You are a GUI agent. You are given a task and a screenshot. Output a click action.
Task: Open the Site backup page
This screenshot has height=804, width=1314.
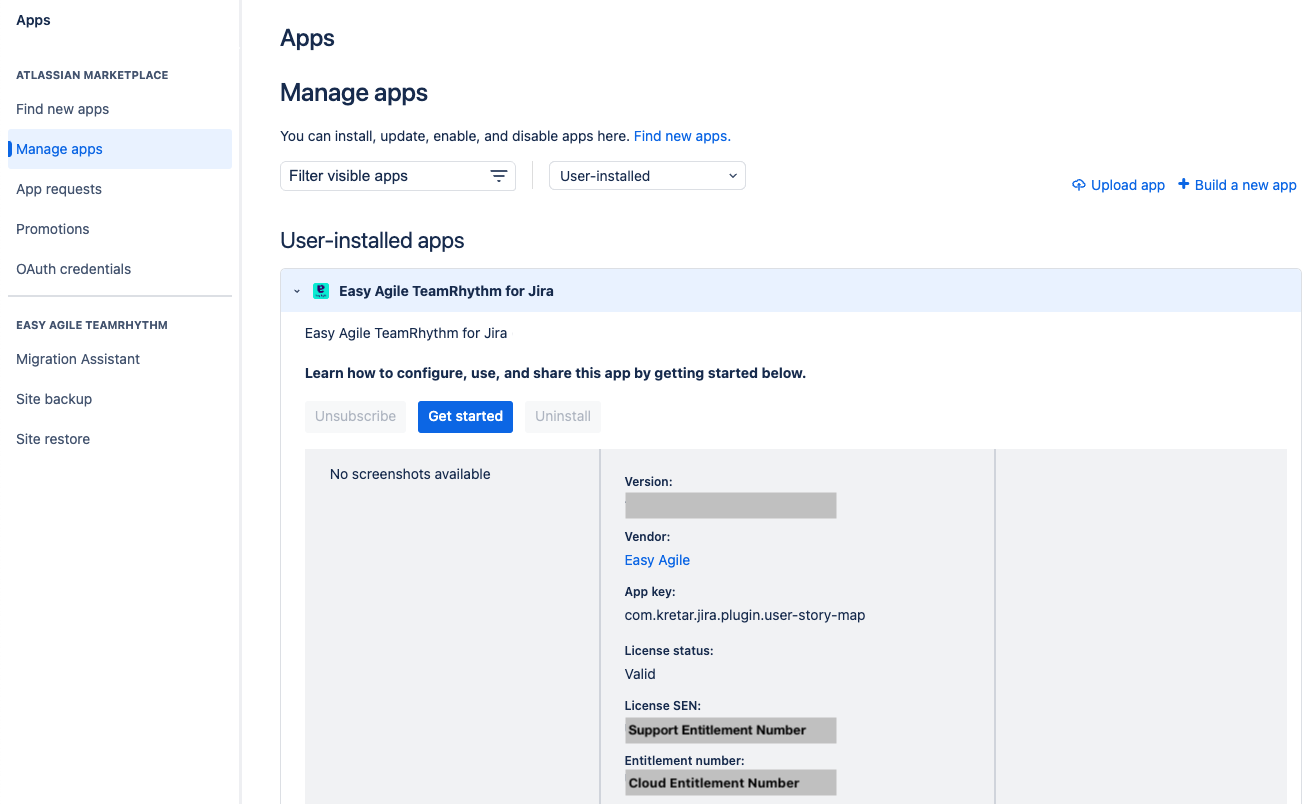tap(53, 399)
